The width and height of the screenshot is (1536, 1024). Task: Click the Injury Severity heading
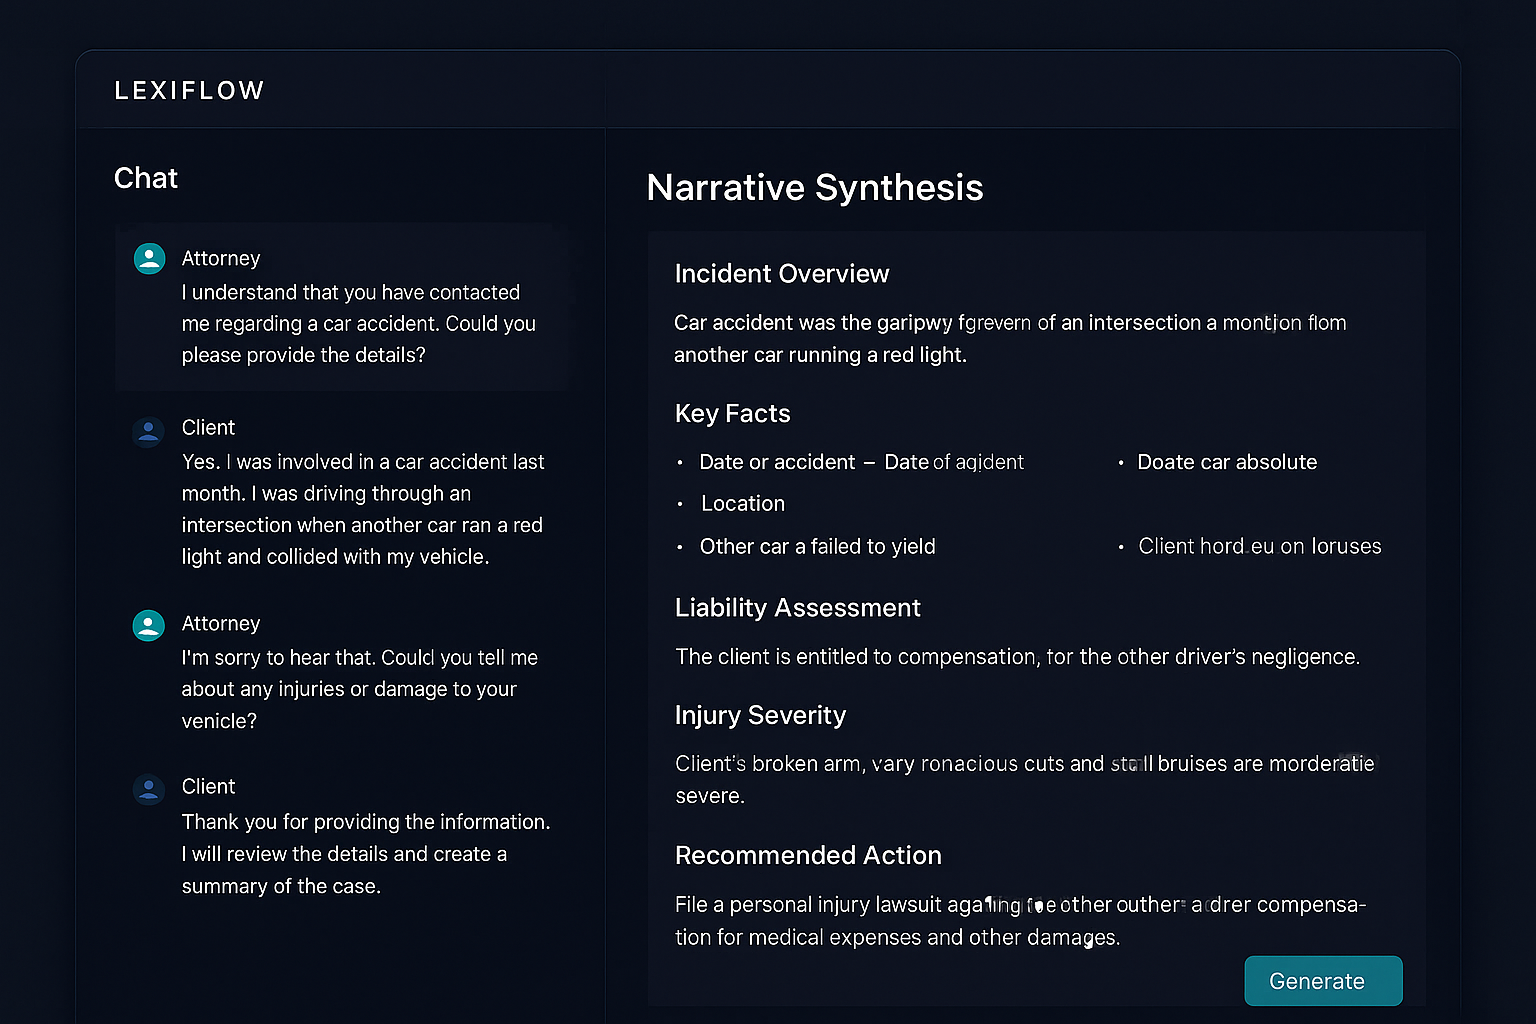click(x=760, y=715)
